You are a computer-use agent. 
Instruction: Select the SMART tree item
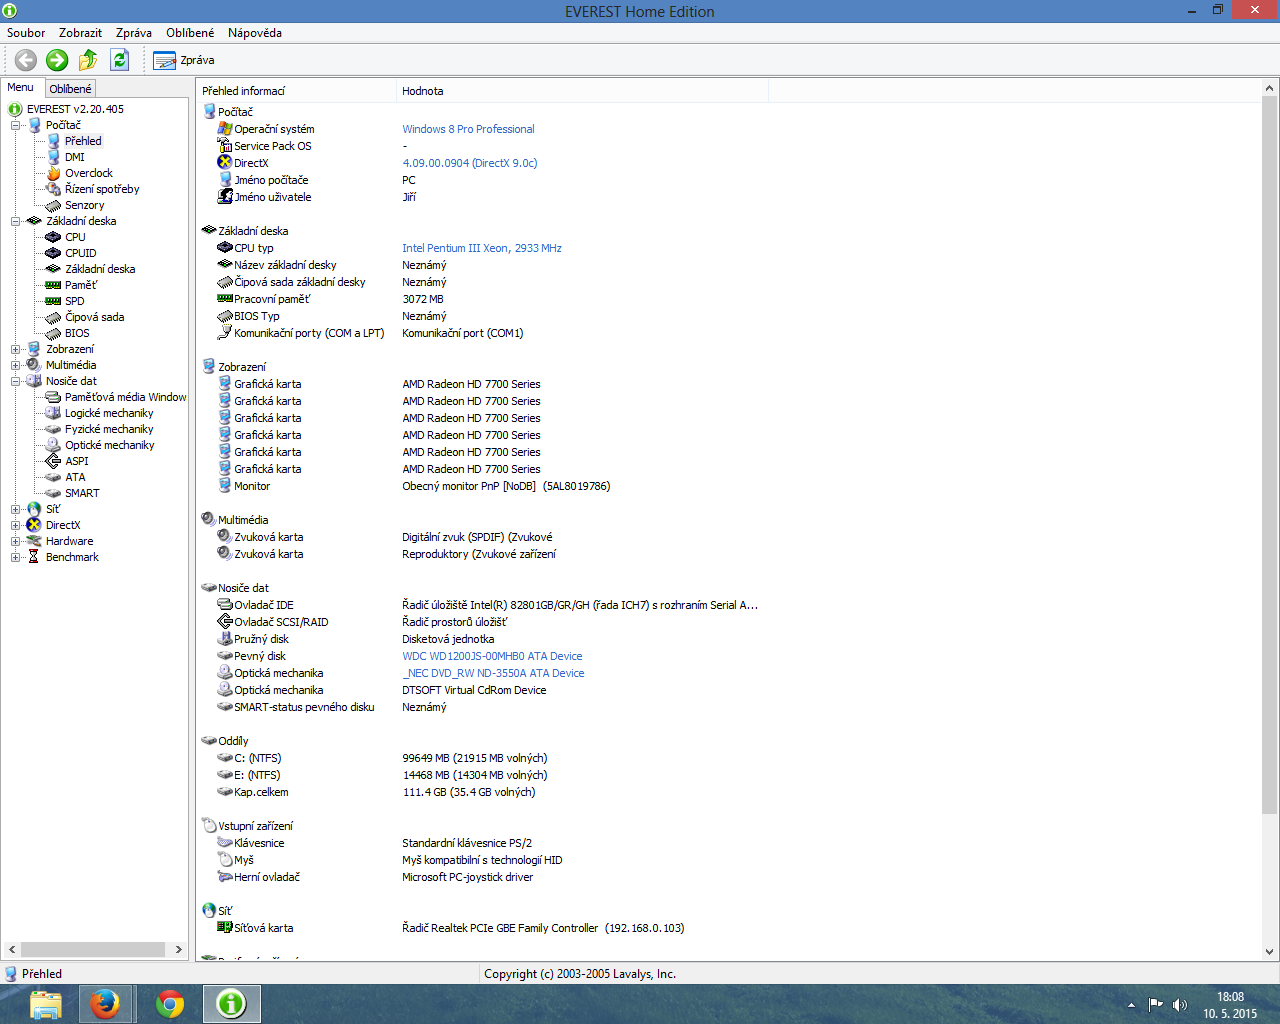pos(82,493)
